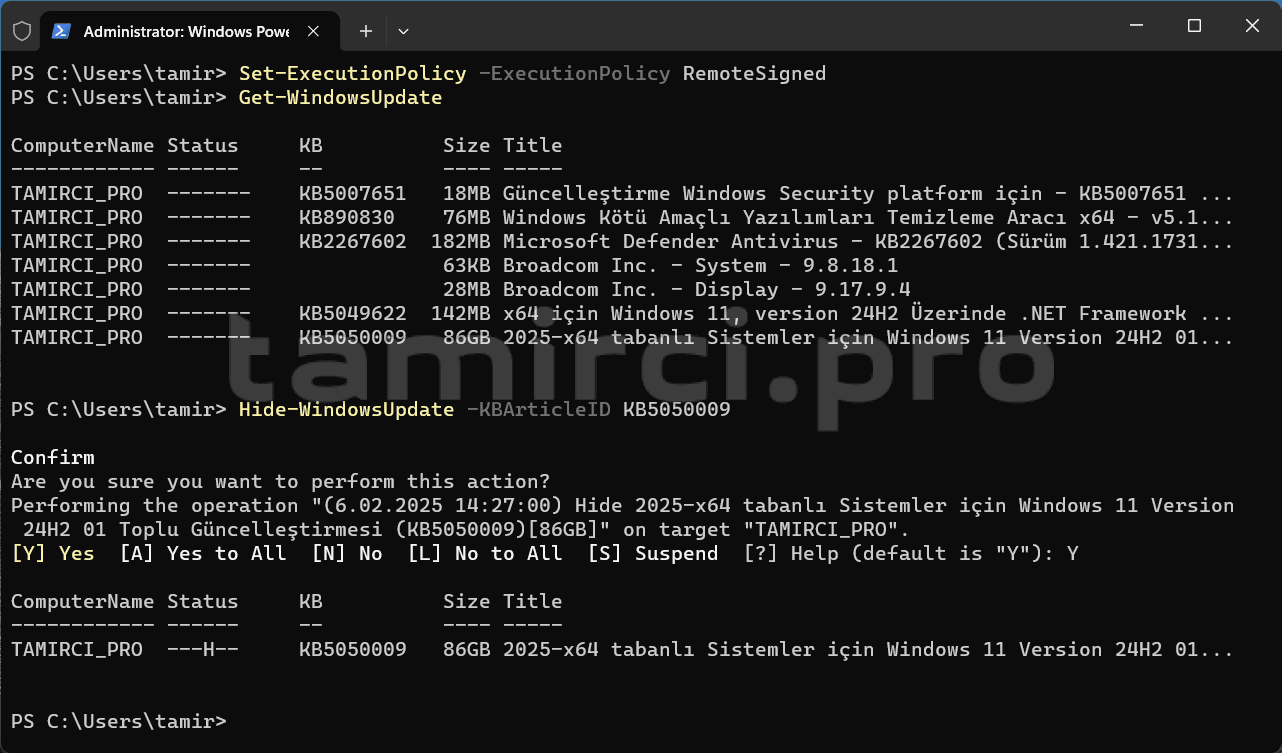This screenshot has width=1282, height=753.
Task: Click the minimize window icon
Action: point(1136,26)
